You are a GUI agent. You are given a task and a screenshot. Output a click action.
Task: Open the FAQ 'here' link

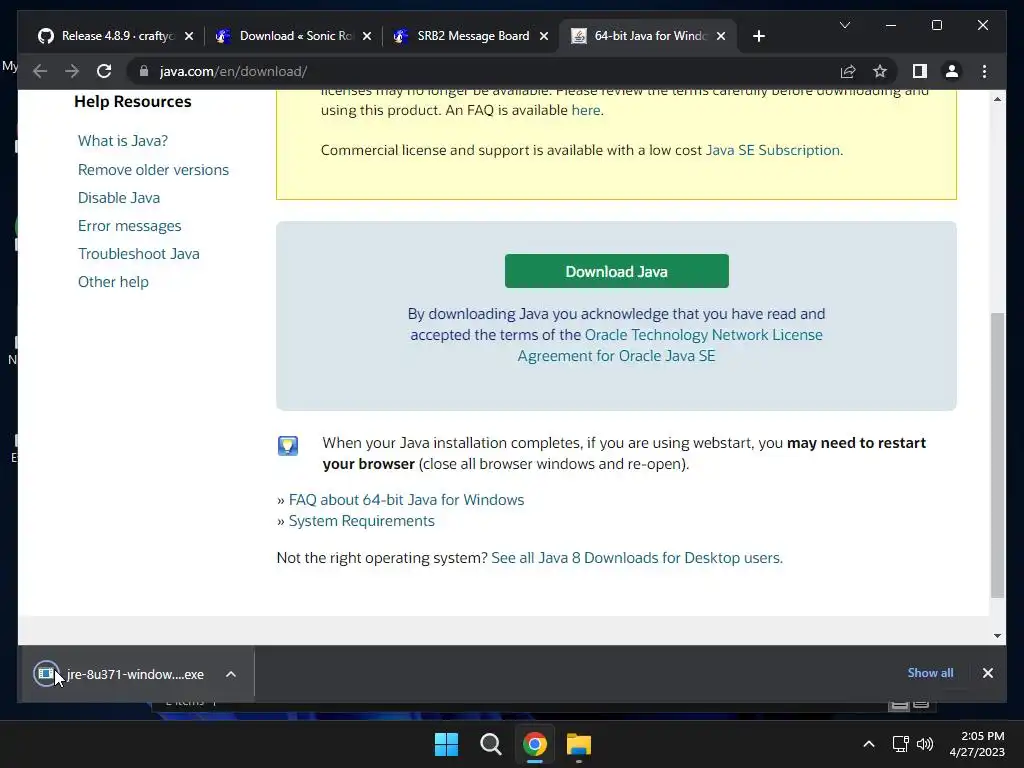tap(586, 110)
